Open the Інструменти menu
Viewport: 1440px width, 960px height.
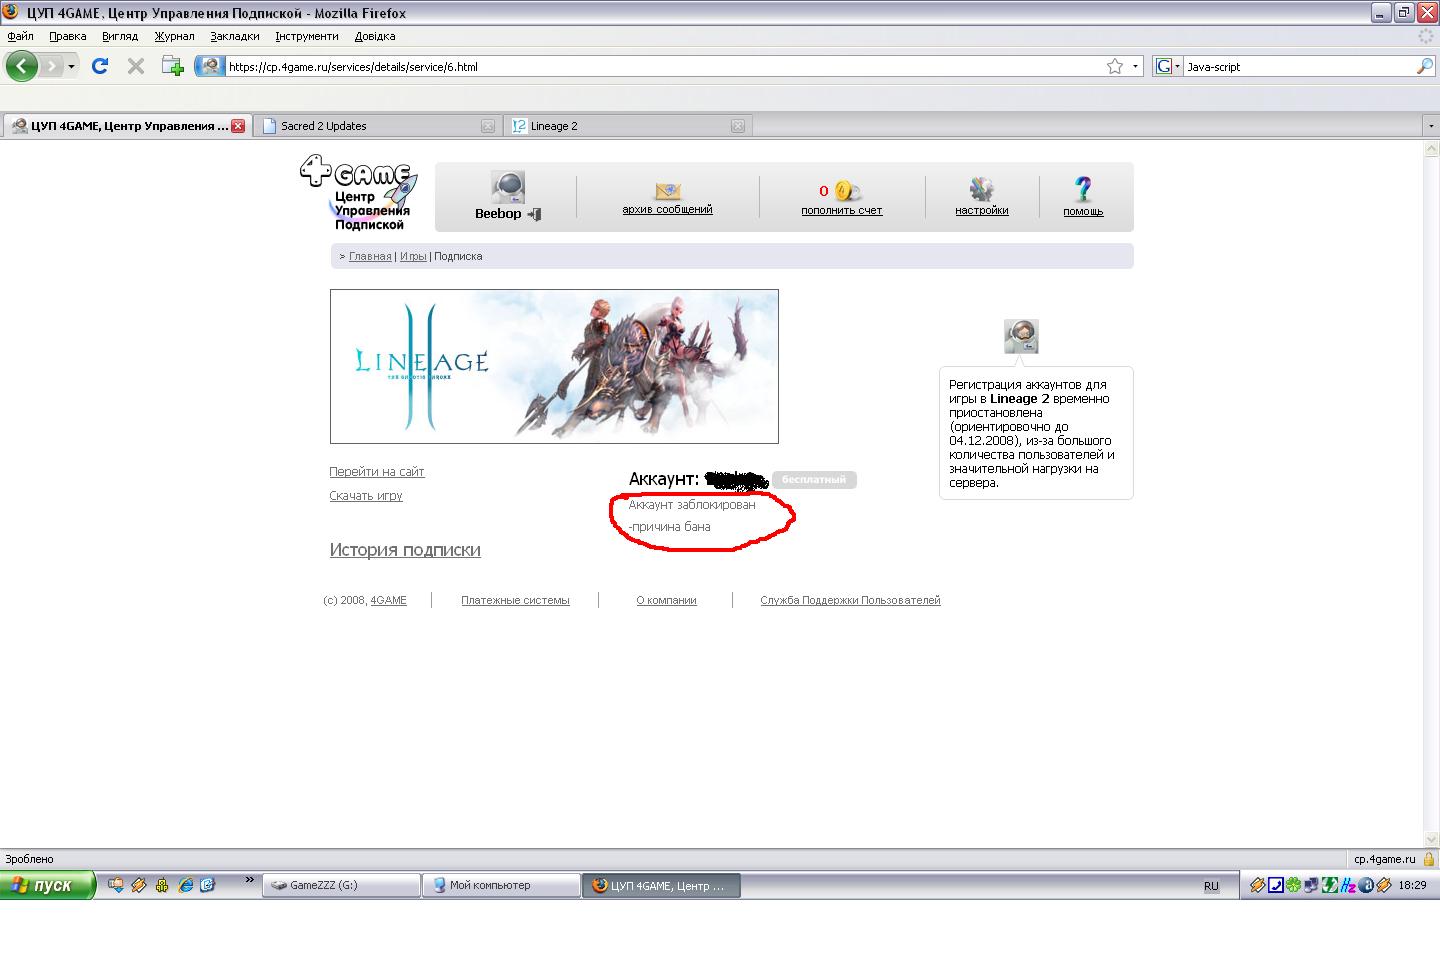[x=307, y=36]
